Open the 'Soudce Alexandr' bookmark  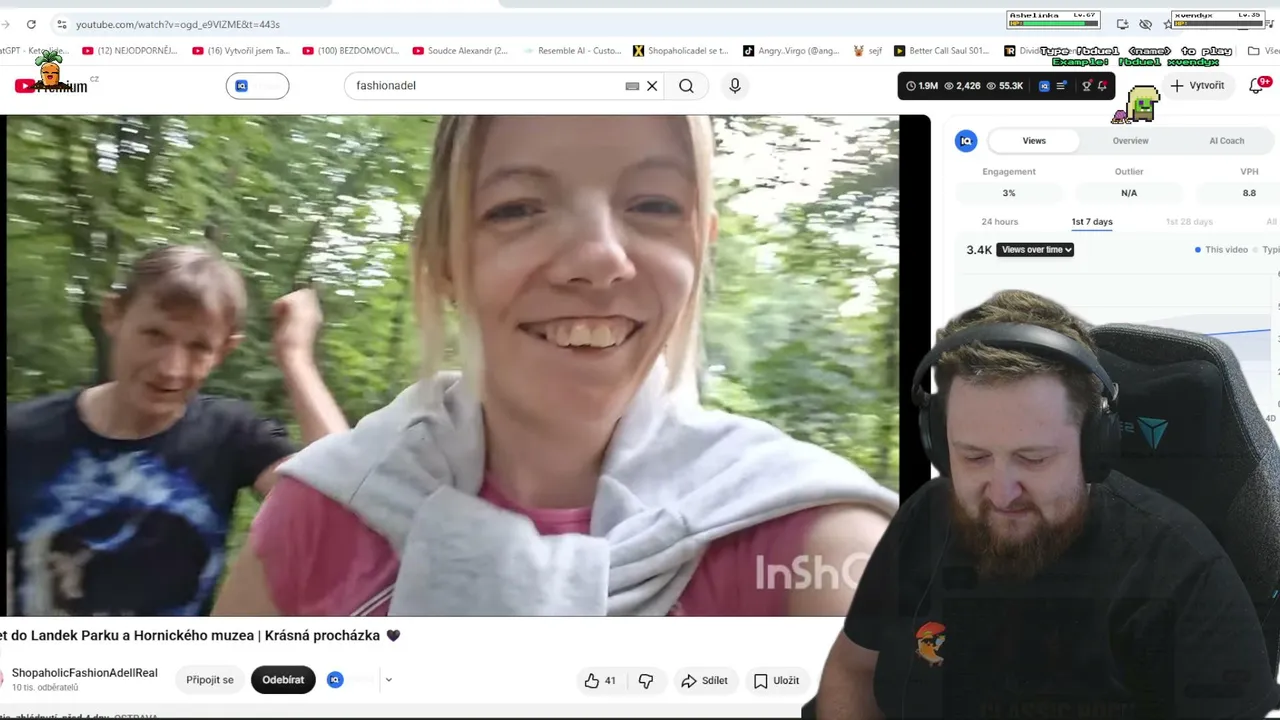click(x=460, y=51)
